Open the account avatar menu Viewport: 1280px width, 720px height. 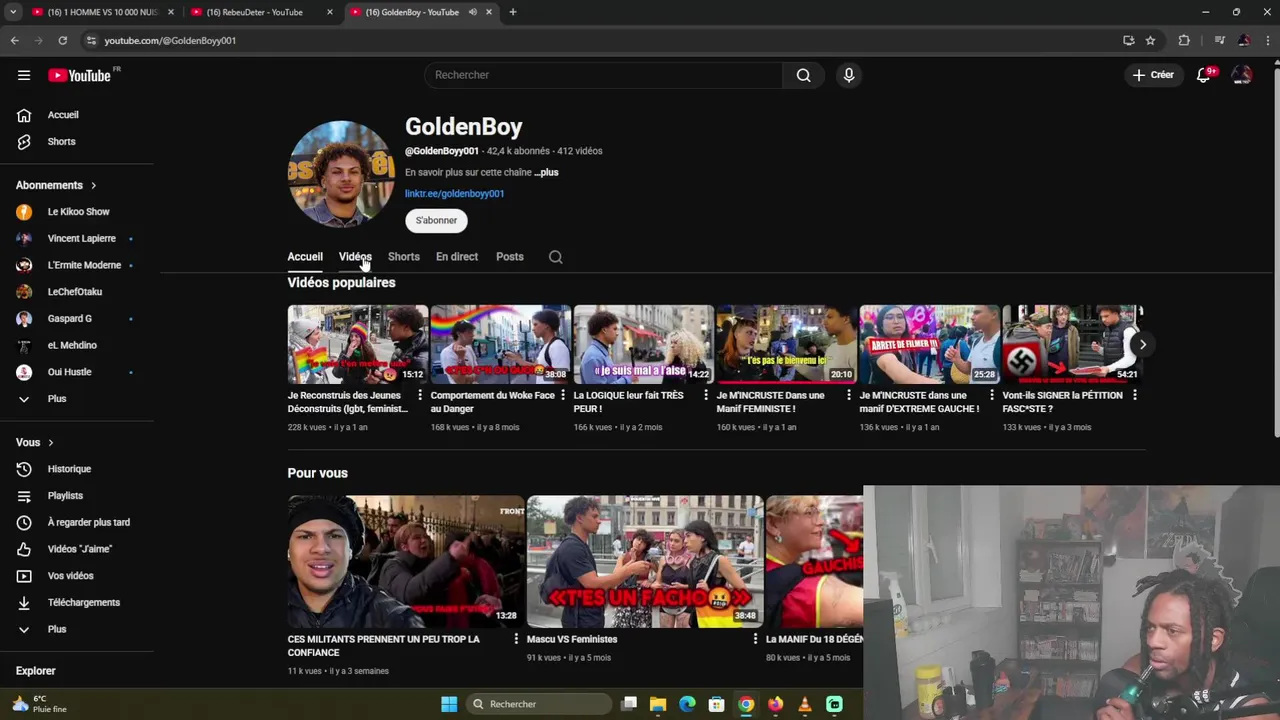tap(1242, 75)
